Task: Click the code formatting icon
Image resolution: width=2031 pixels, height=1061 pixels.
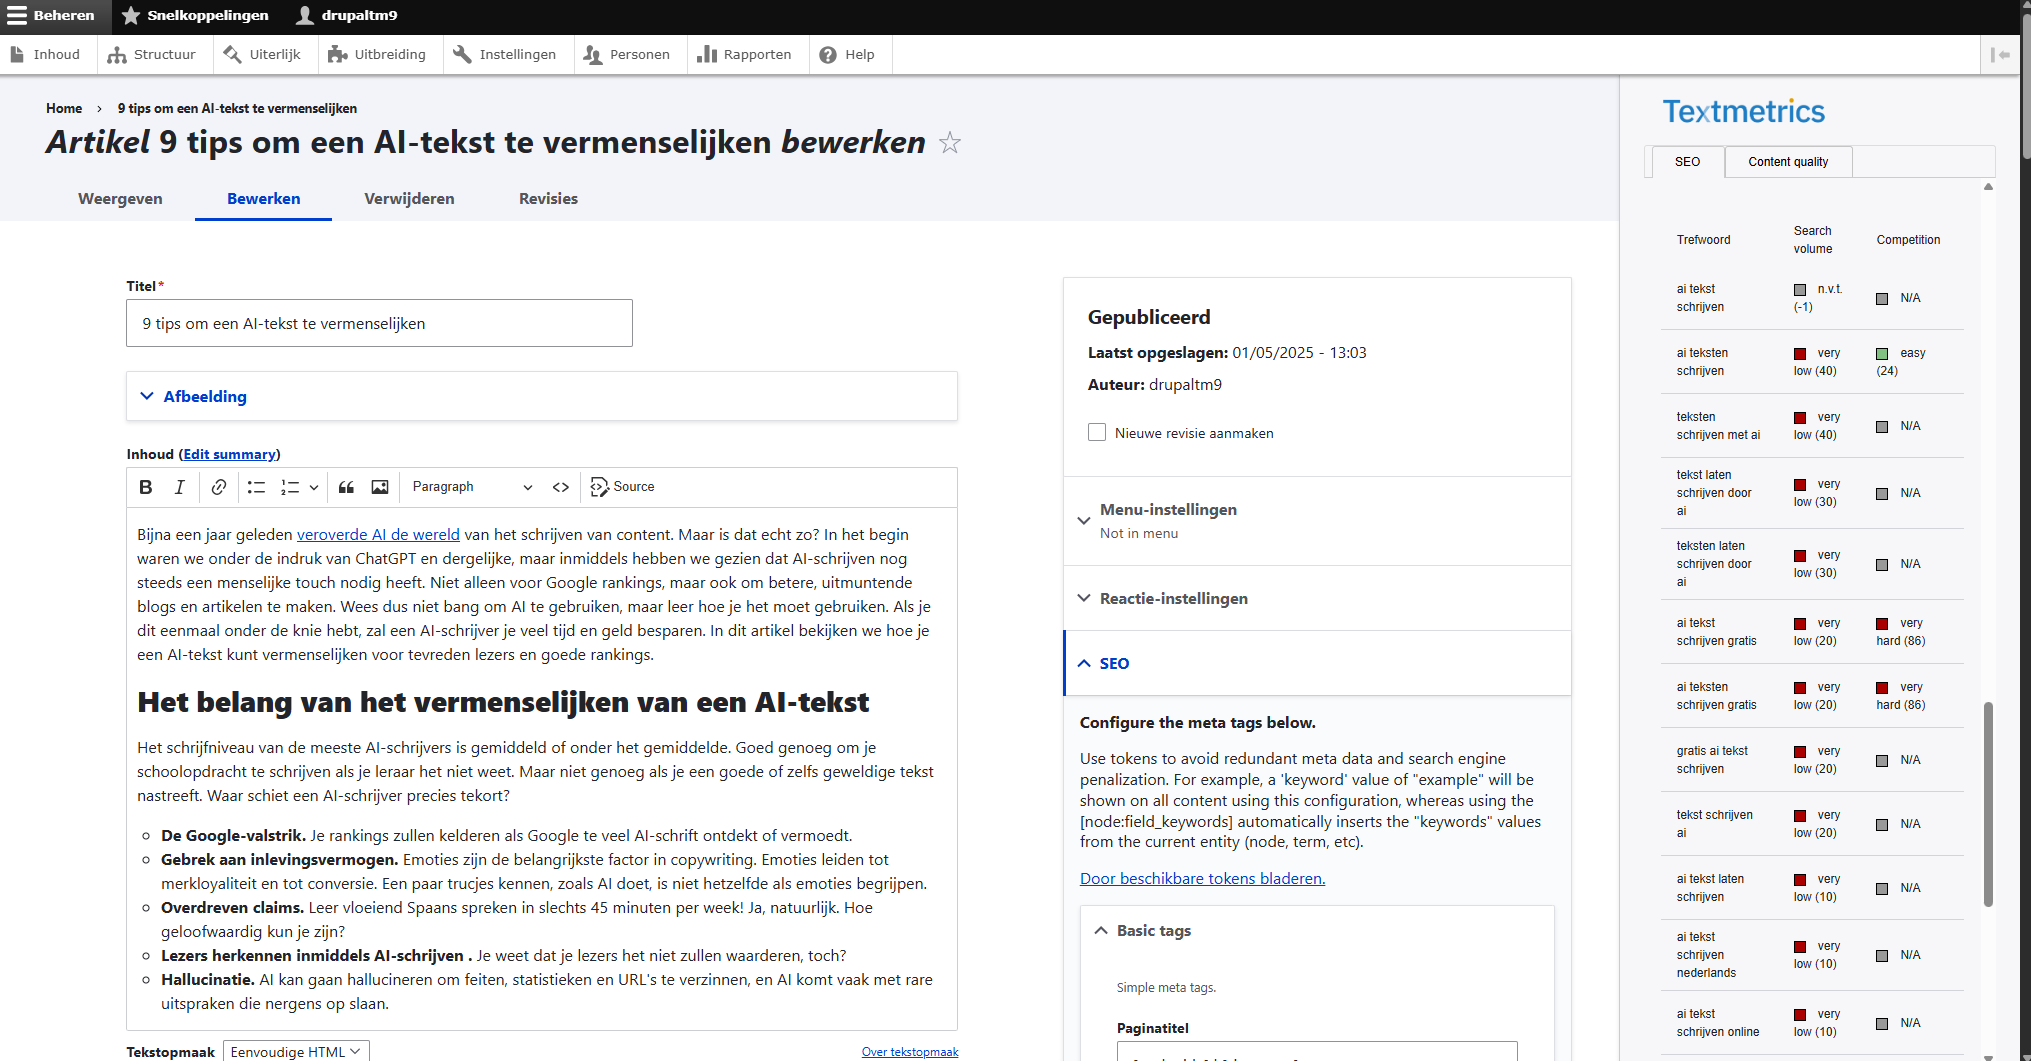Action: pyautogui.click(x=561, y=487)
